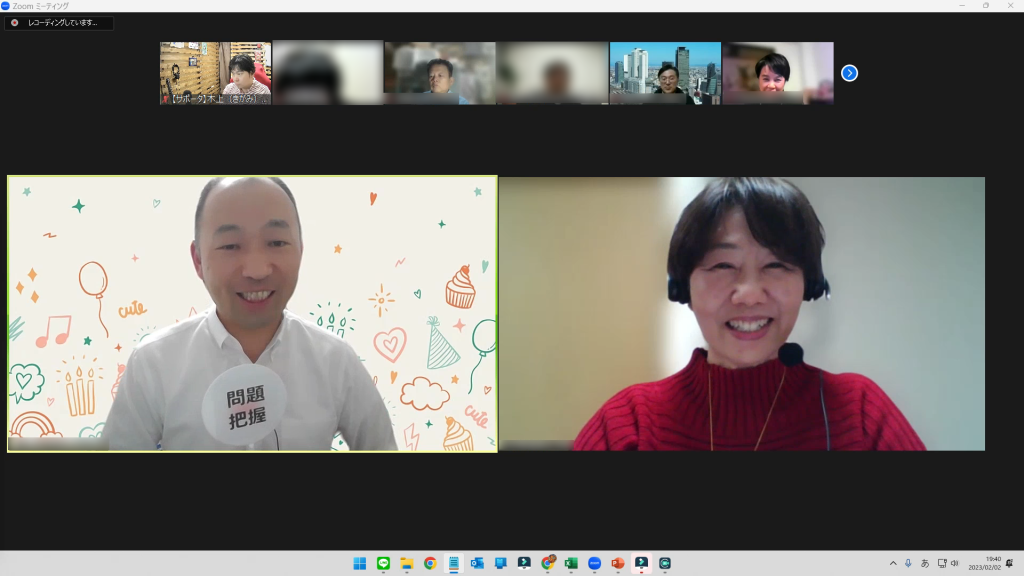Screen dimensions: 1024x576
Task: Select the thumbnail labeled 【サポータ】木上
Action: coord(215,73)
